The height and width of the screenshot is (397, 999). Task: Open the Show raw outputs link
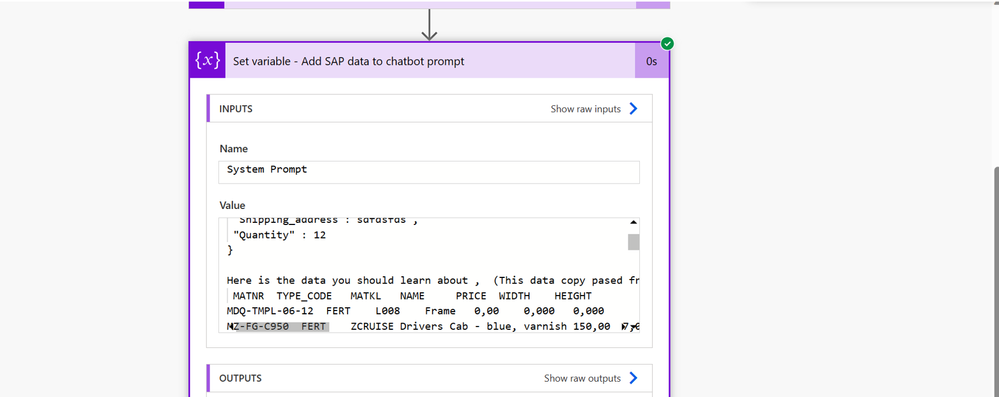(582, 379)
